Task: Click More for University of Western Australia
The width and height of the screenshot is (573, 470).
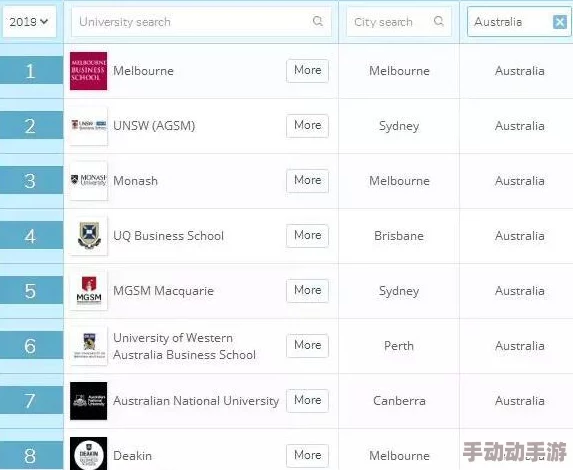Action: (x=308, y=345)
